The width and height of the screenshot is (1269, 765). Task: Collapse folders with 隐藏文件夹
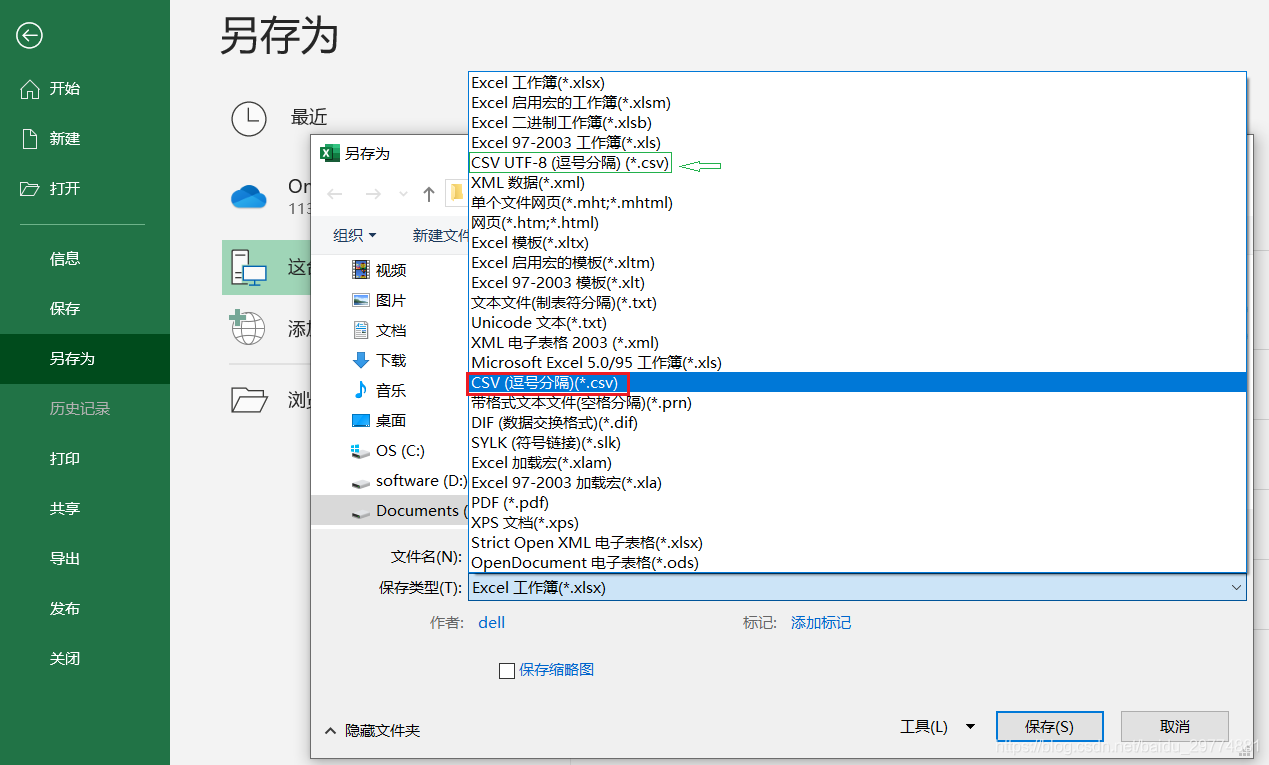pyautogui.click(x=372, y=731)
